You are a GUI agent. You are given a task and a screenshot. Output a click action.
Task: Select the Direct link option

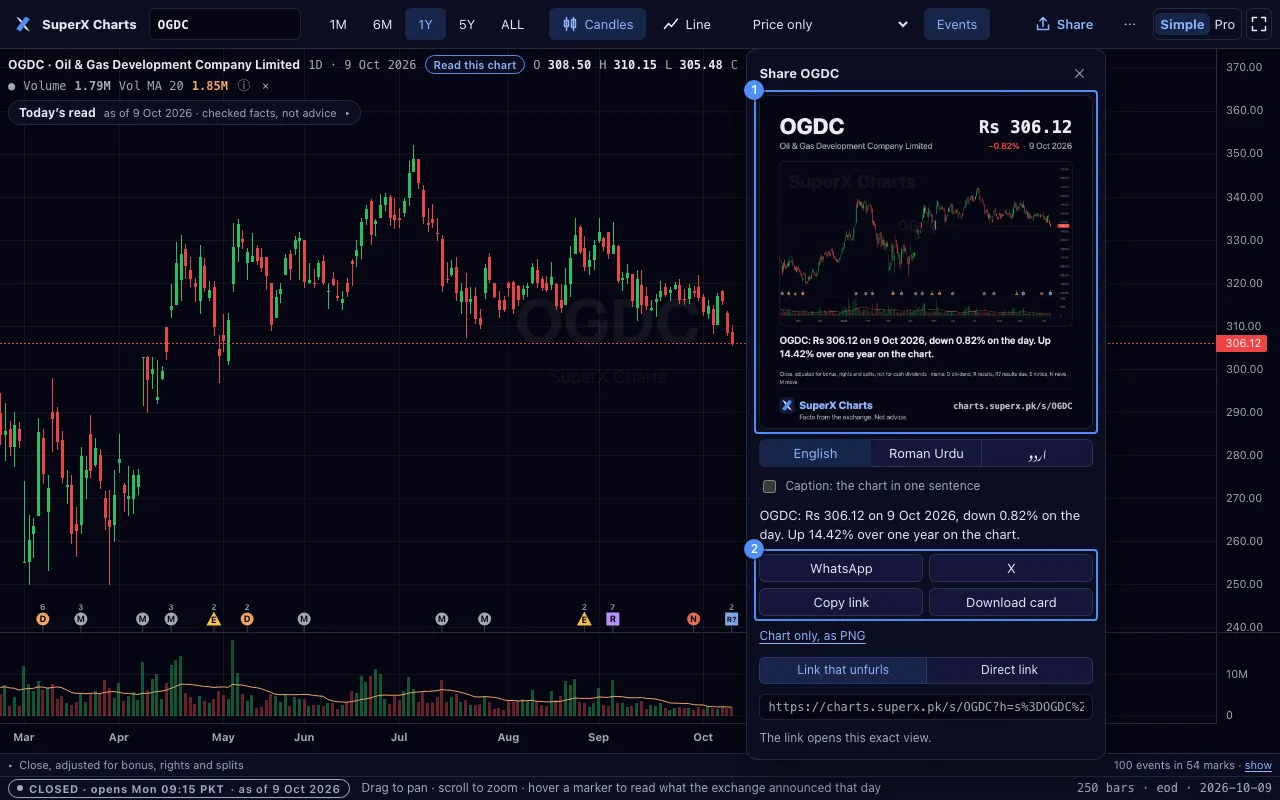coord(1009,670)
